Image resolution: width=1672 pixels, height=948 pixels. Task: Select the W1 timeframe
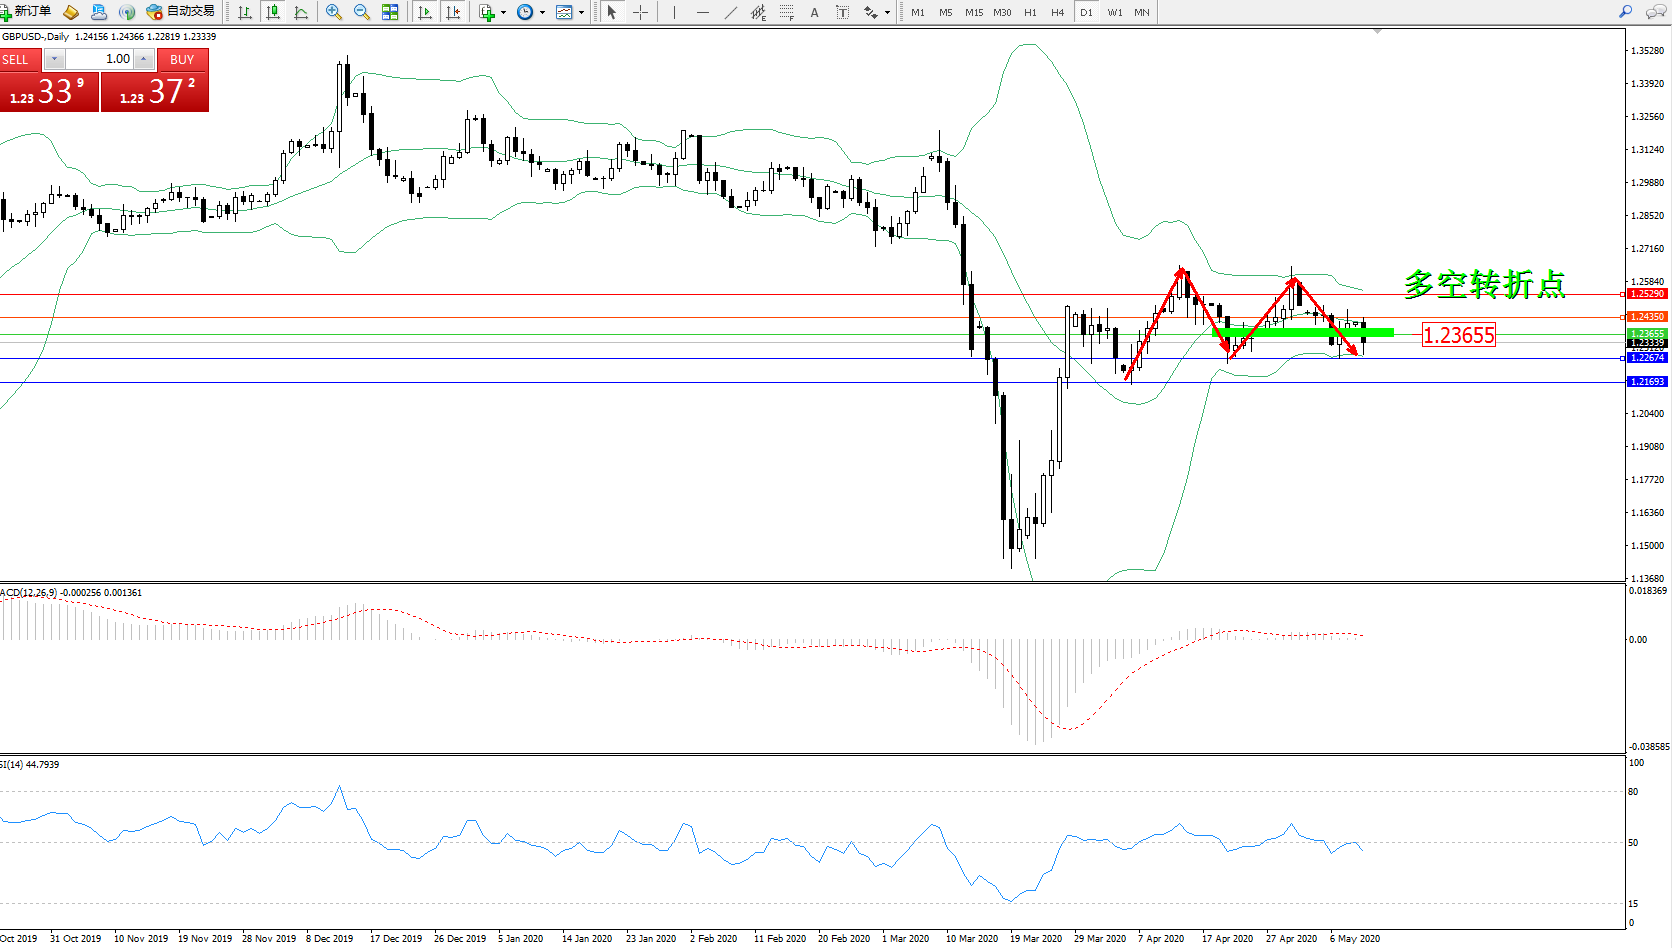coord(1114,12)
